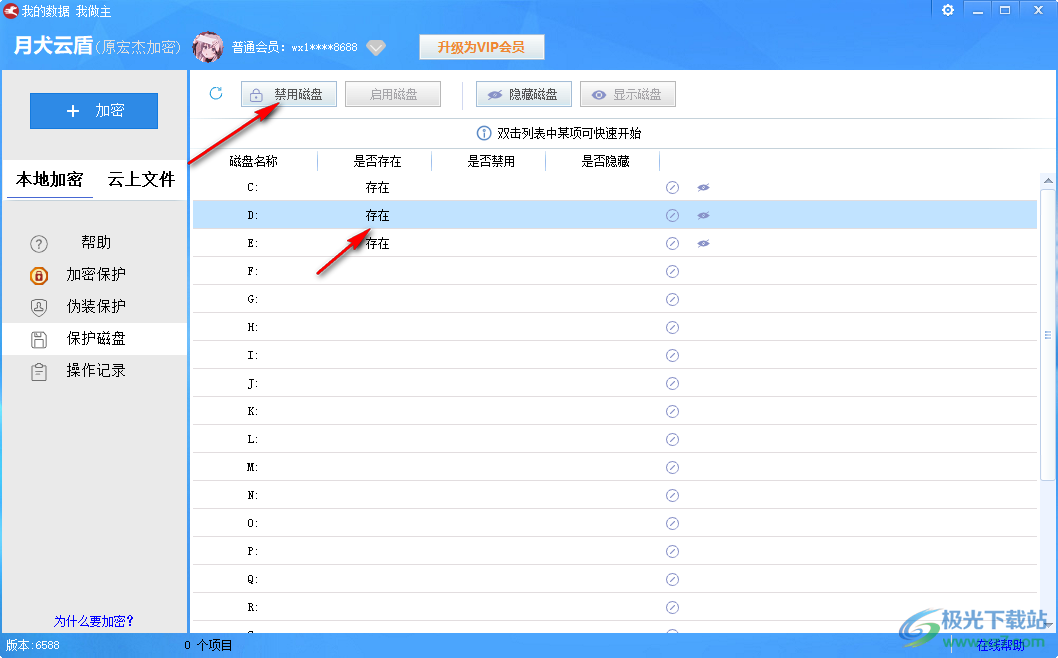Select the E: drive name
The image size is (1058, 658).
pyautogui.click(x=252, y=244)
